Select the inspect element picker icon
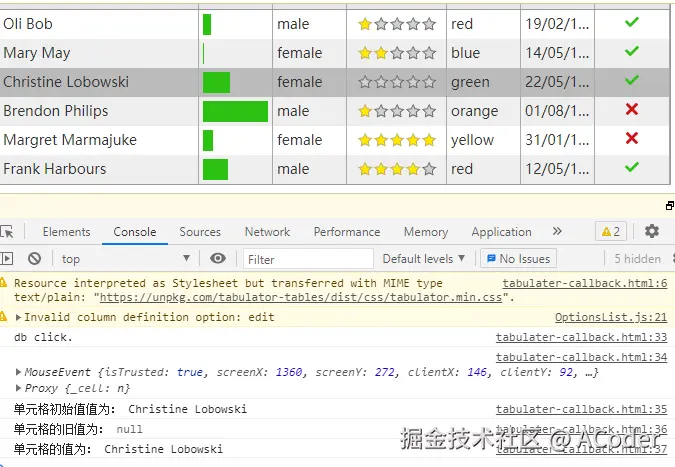675x467 pixels. pos(7,232)
